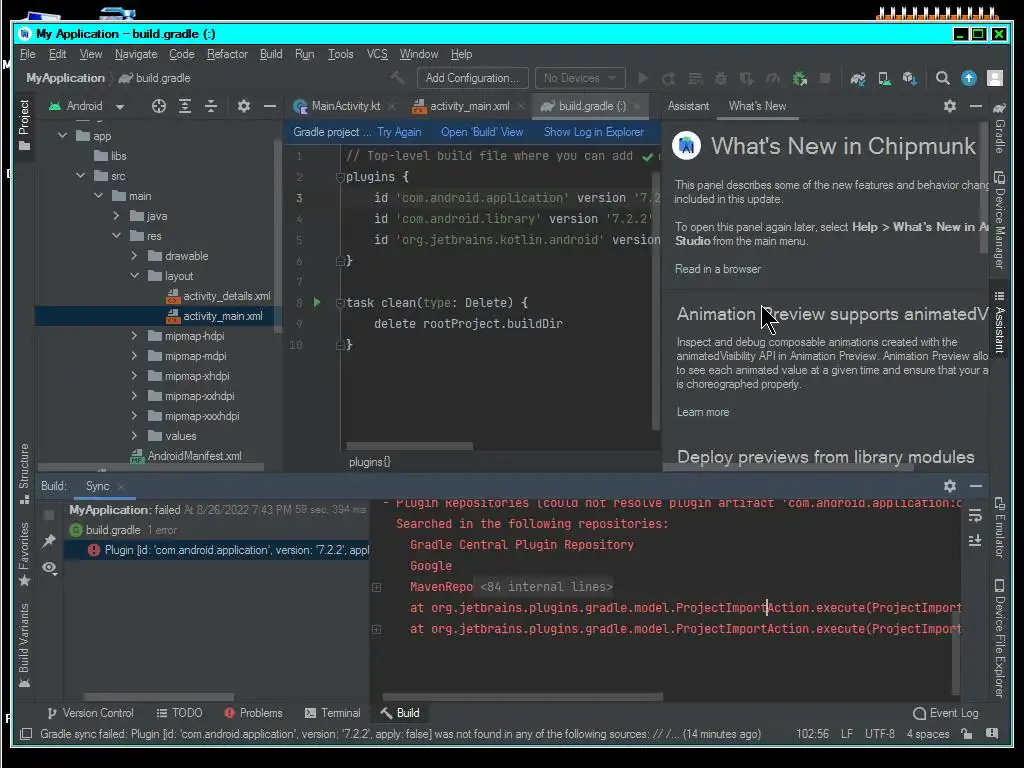The height and width of the screenshot is (768, 1024).
Task: Open the Android project view dropdown
Action: [x=86, y=106]
